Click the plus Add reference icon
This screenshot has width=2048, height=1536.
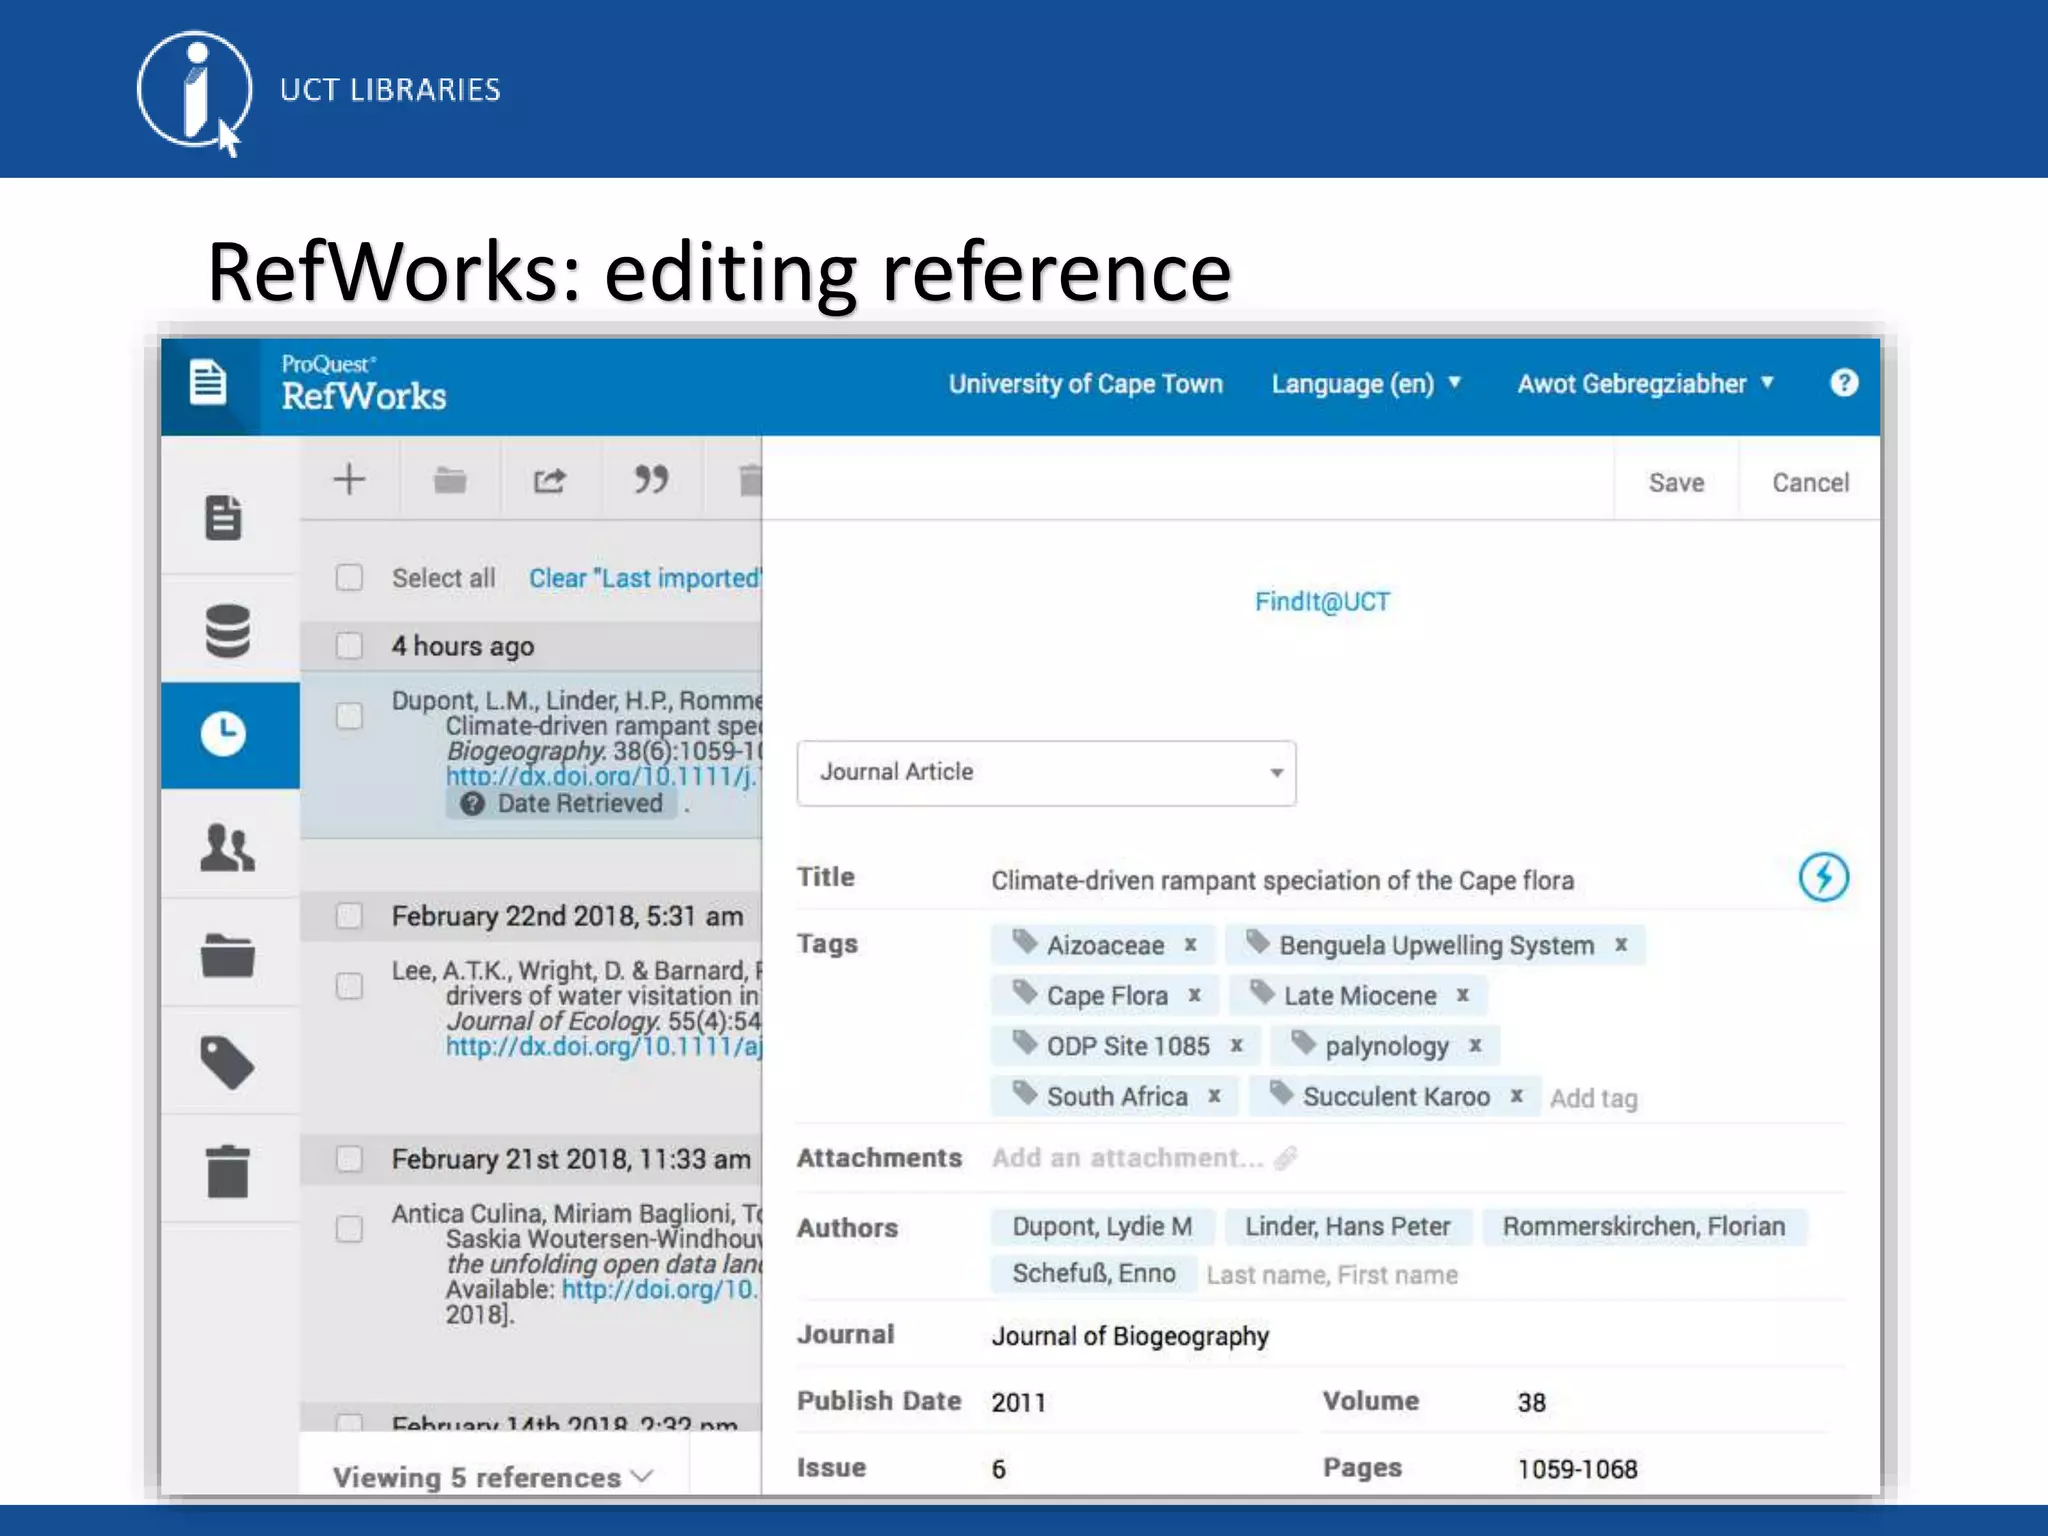click(x=349, y=480)
